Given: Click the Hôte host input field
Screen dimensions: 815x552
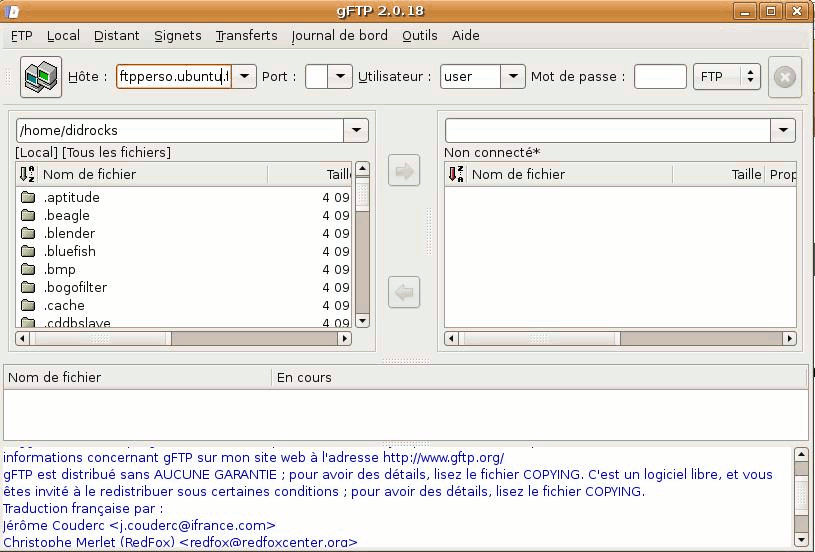Looking at the screenshot, I should click(x=174, y=76).
